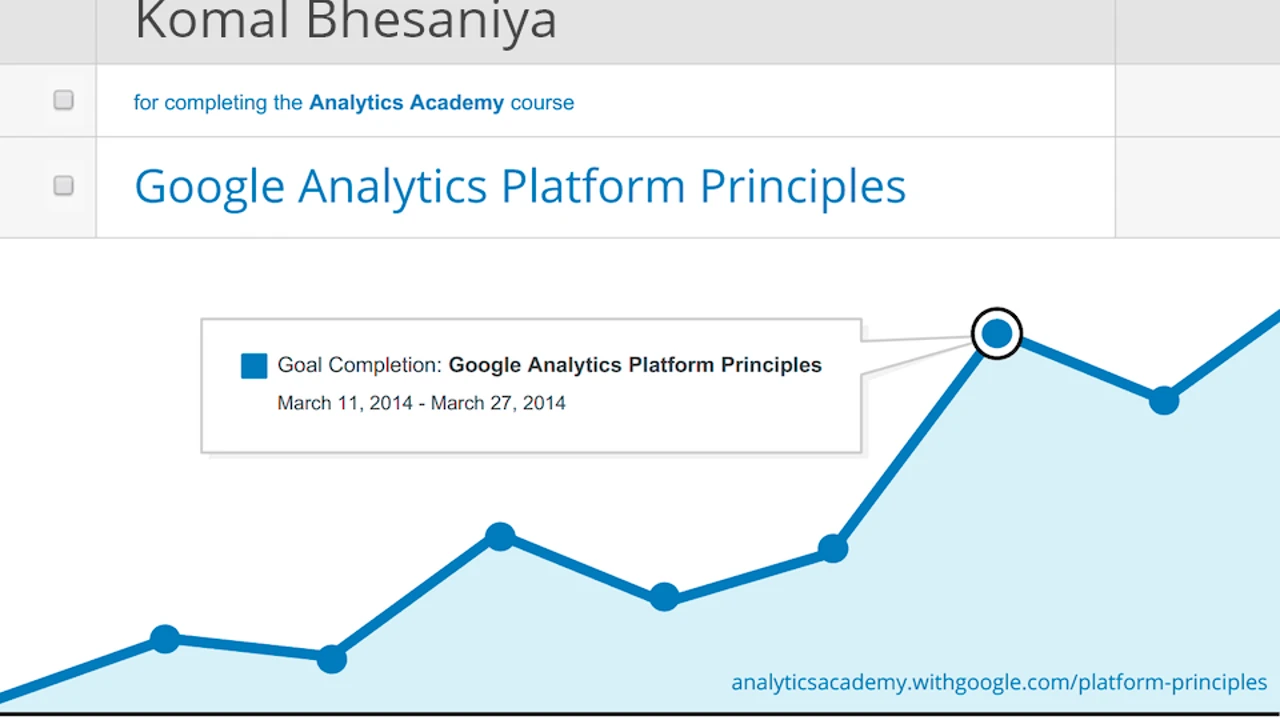1280x720 pixels.
Task: Click the data point right after the circled peak
Action: (1164, 400)
